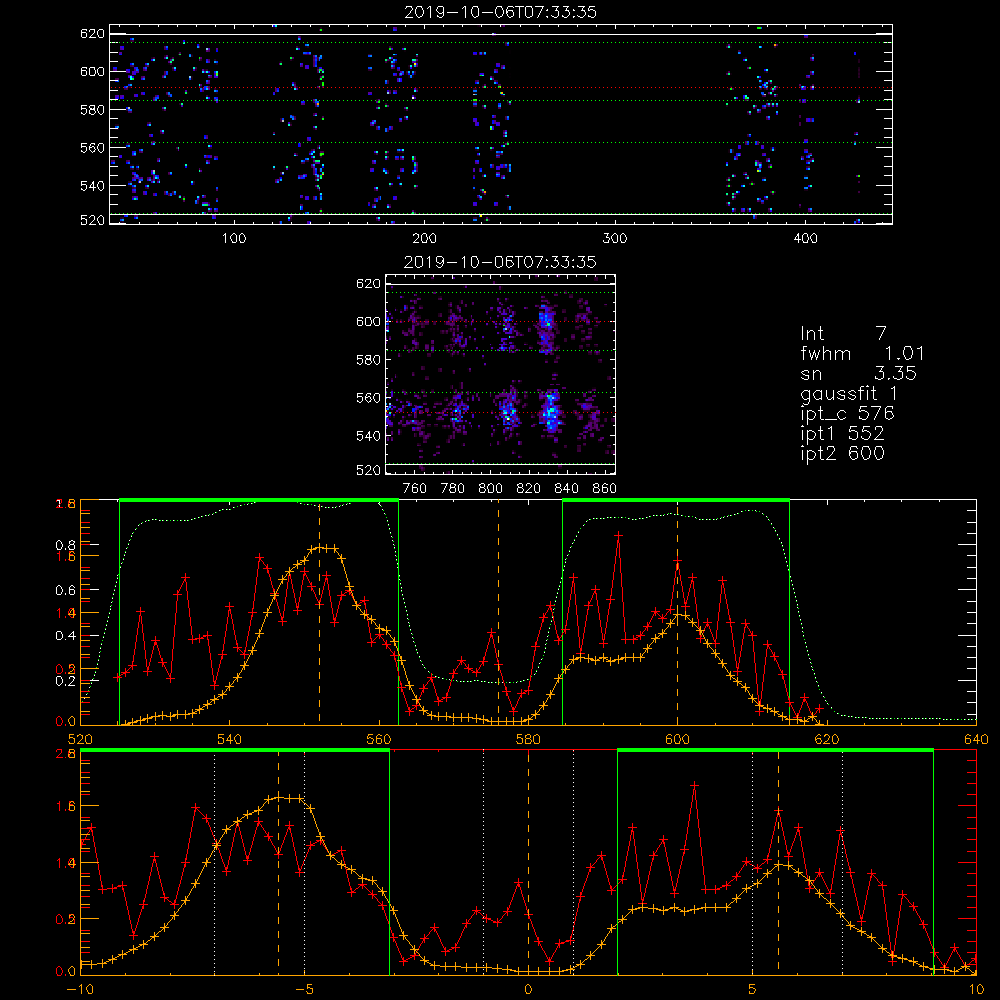Click the top plot title 2019-10-06T07:33:35
This screenshot has width=1000, height=1000.
(501, 12)
